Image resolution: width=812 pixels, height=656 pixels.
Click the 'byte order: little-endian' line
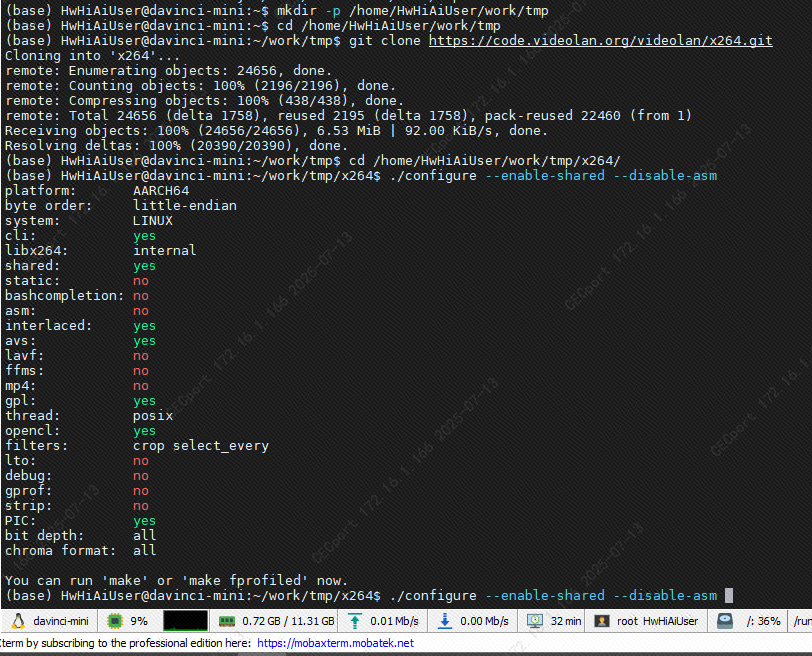[121, 206]
